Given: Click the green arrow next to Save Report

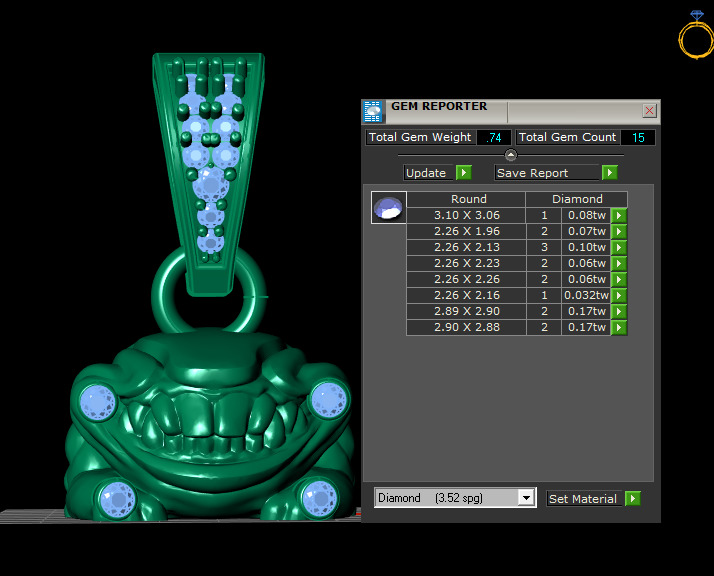Looking at the screenshot, I should coord(610,173).
